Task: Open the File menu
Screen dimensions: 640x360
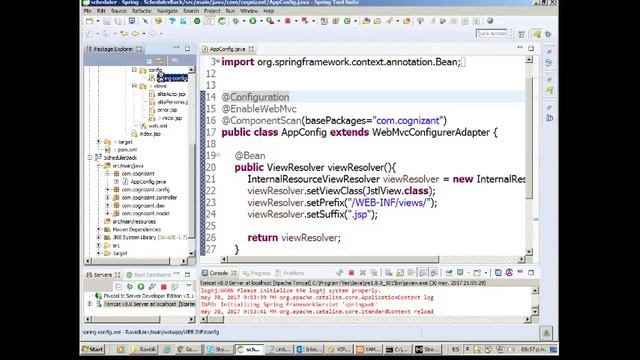Action: [88, 11]
